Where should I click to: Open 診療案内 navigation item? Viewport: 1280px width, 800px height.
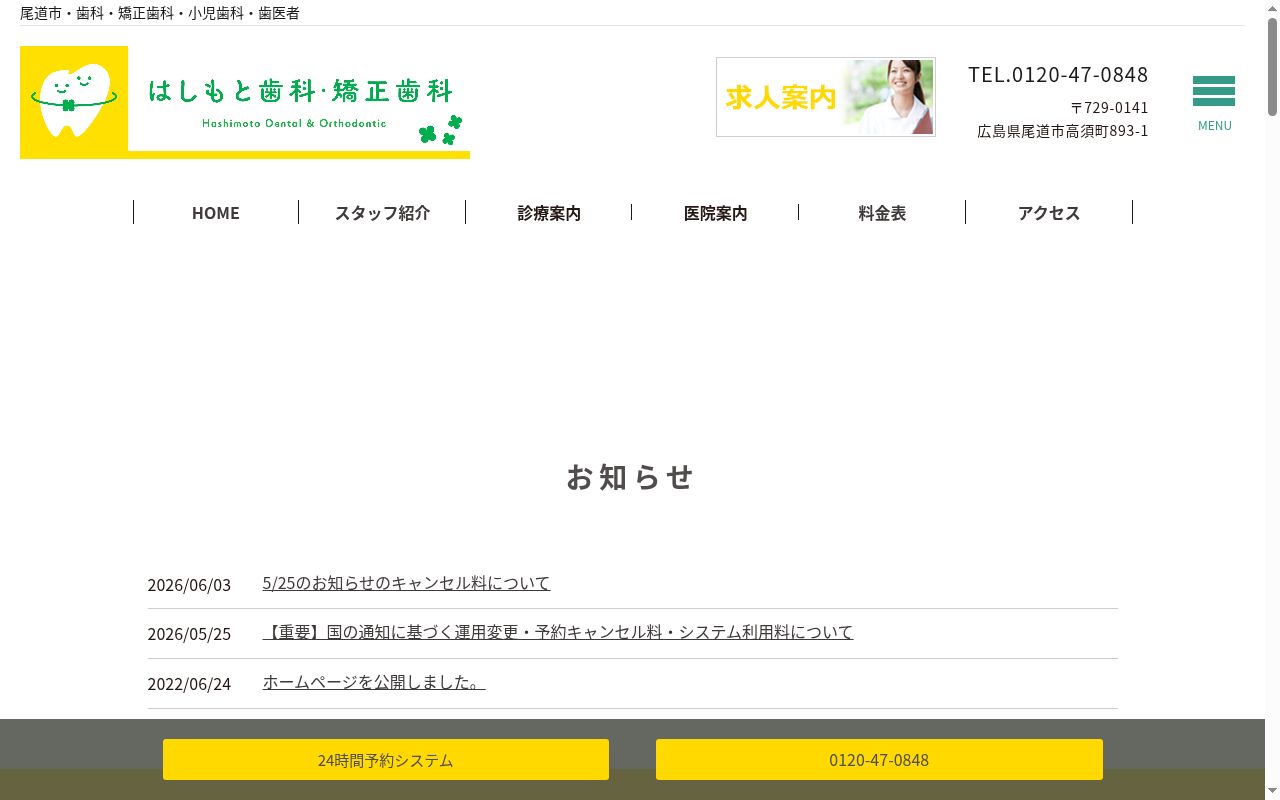click(549, 212)
